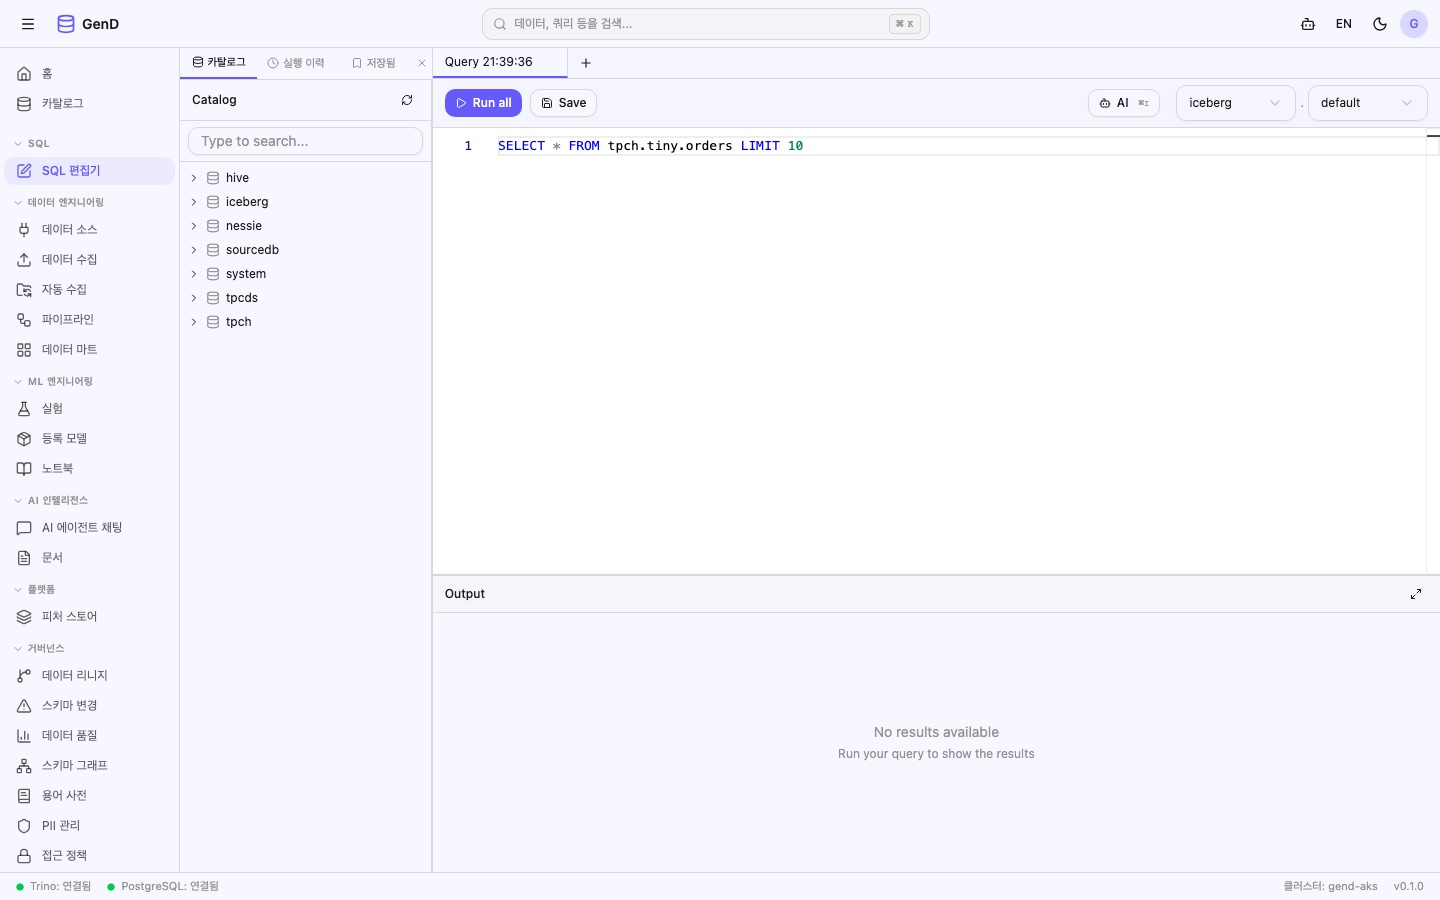Open 노트북 page

[90, 469]
